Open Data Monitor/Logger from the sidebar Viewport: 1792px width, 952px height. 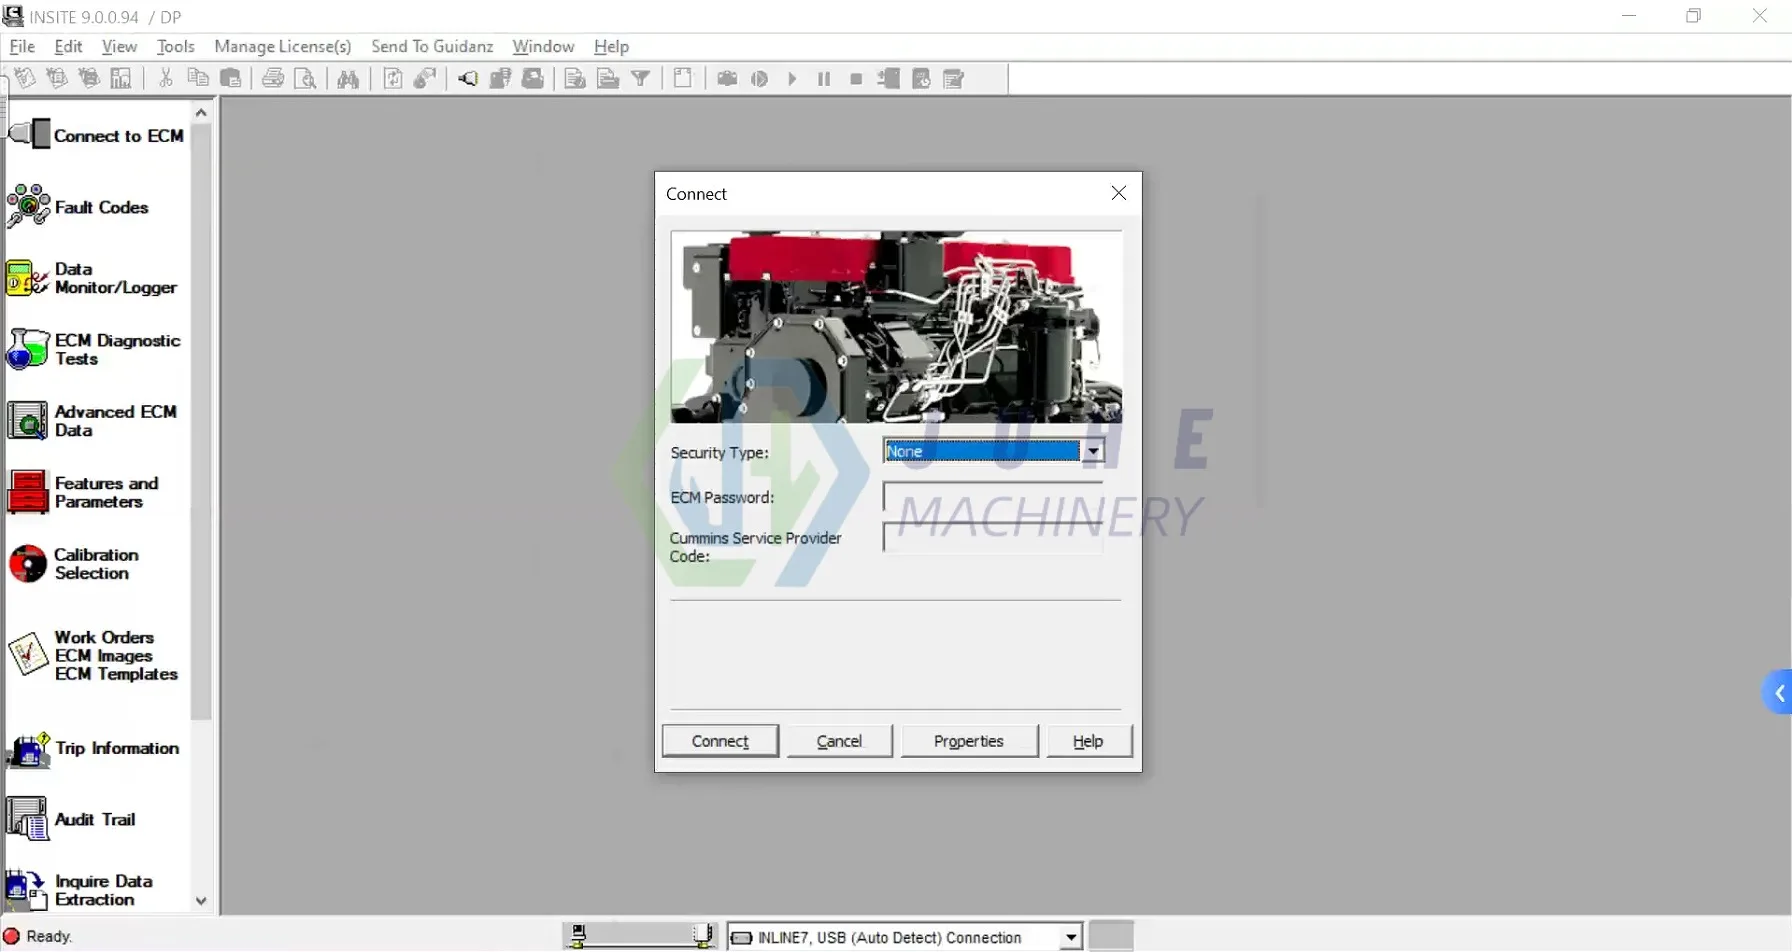92,278
